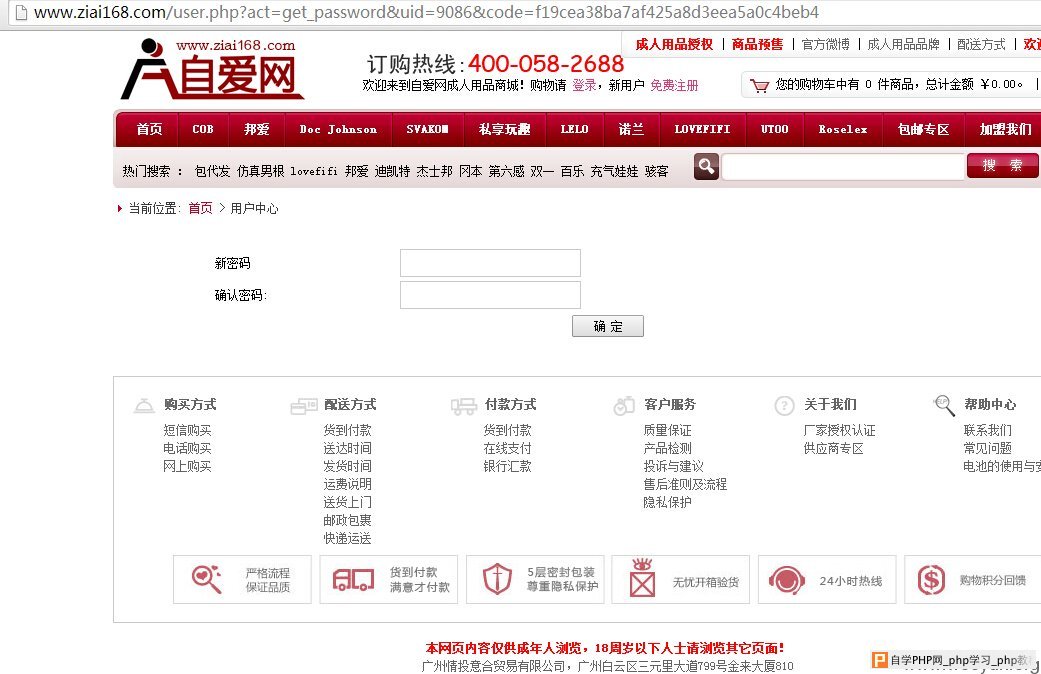This screenshot has height=674, width=1041.
Task: Click the 配送方式 top bar link
Action: pyautogui.click(x=981, y=44)
